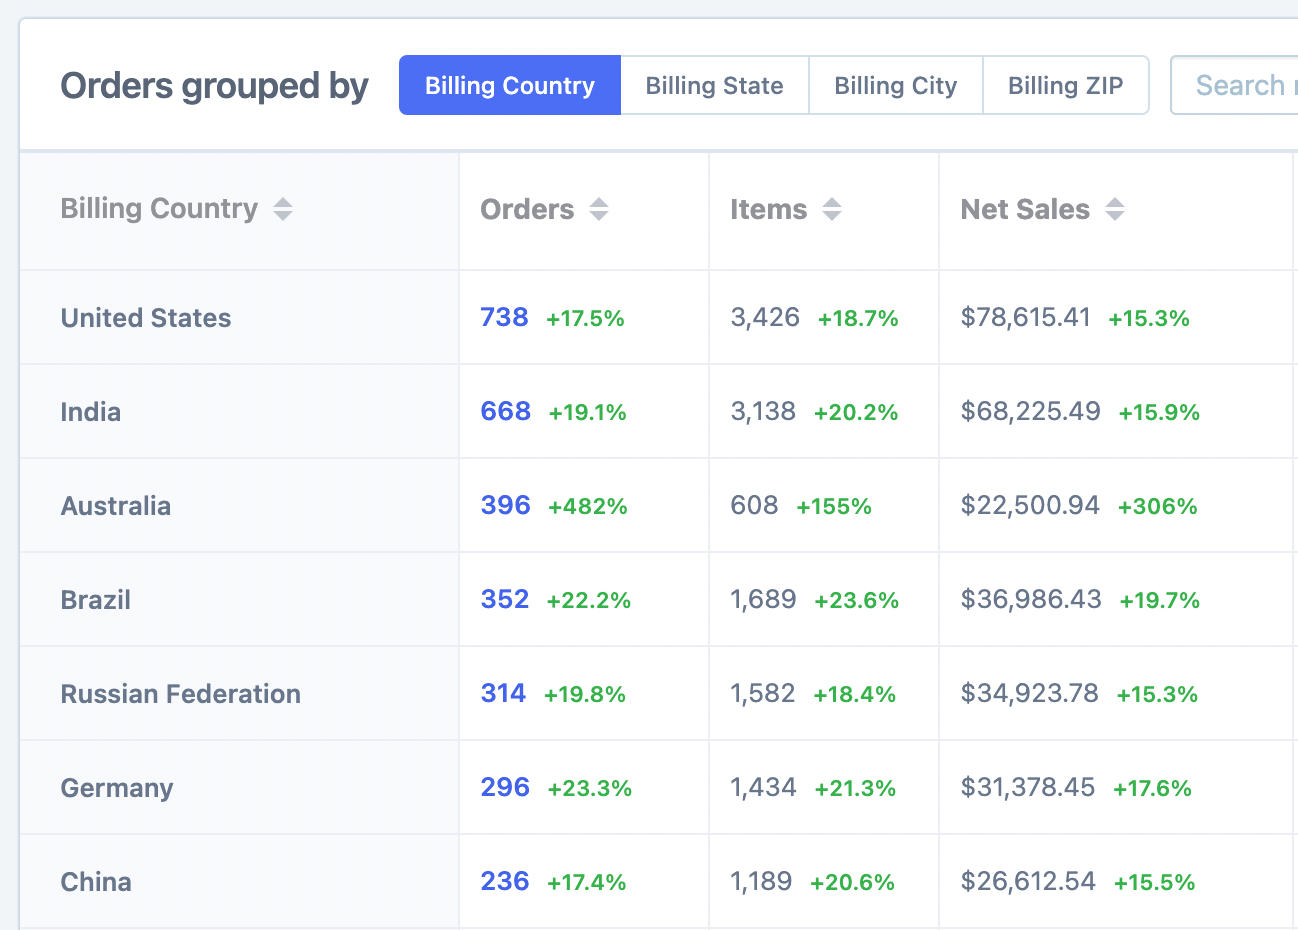Select the Billing Country grouping tab

(x=509, y=85)
